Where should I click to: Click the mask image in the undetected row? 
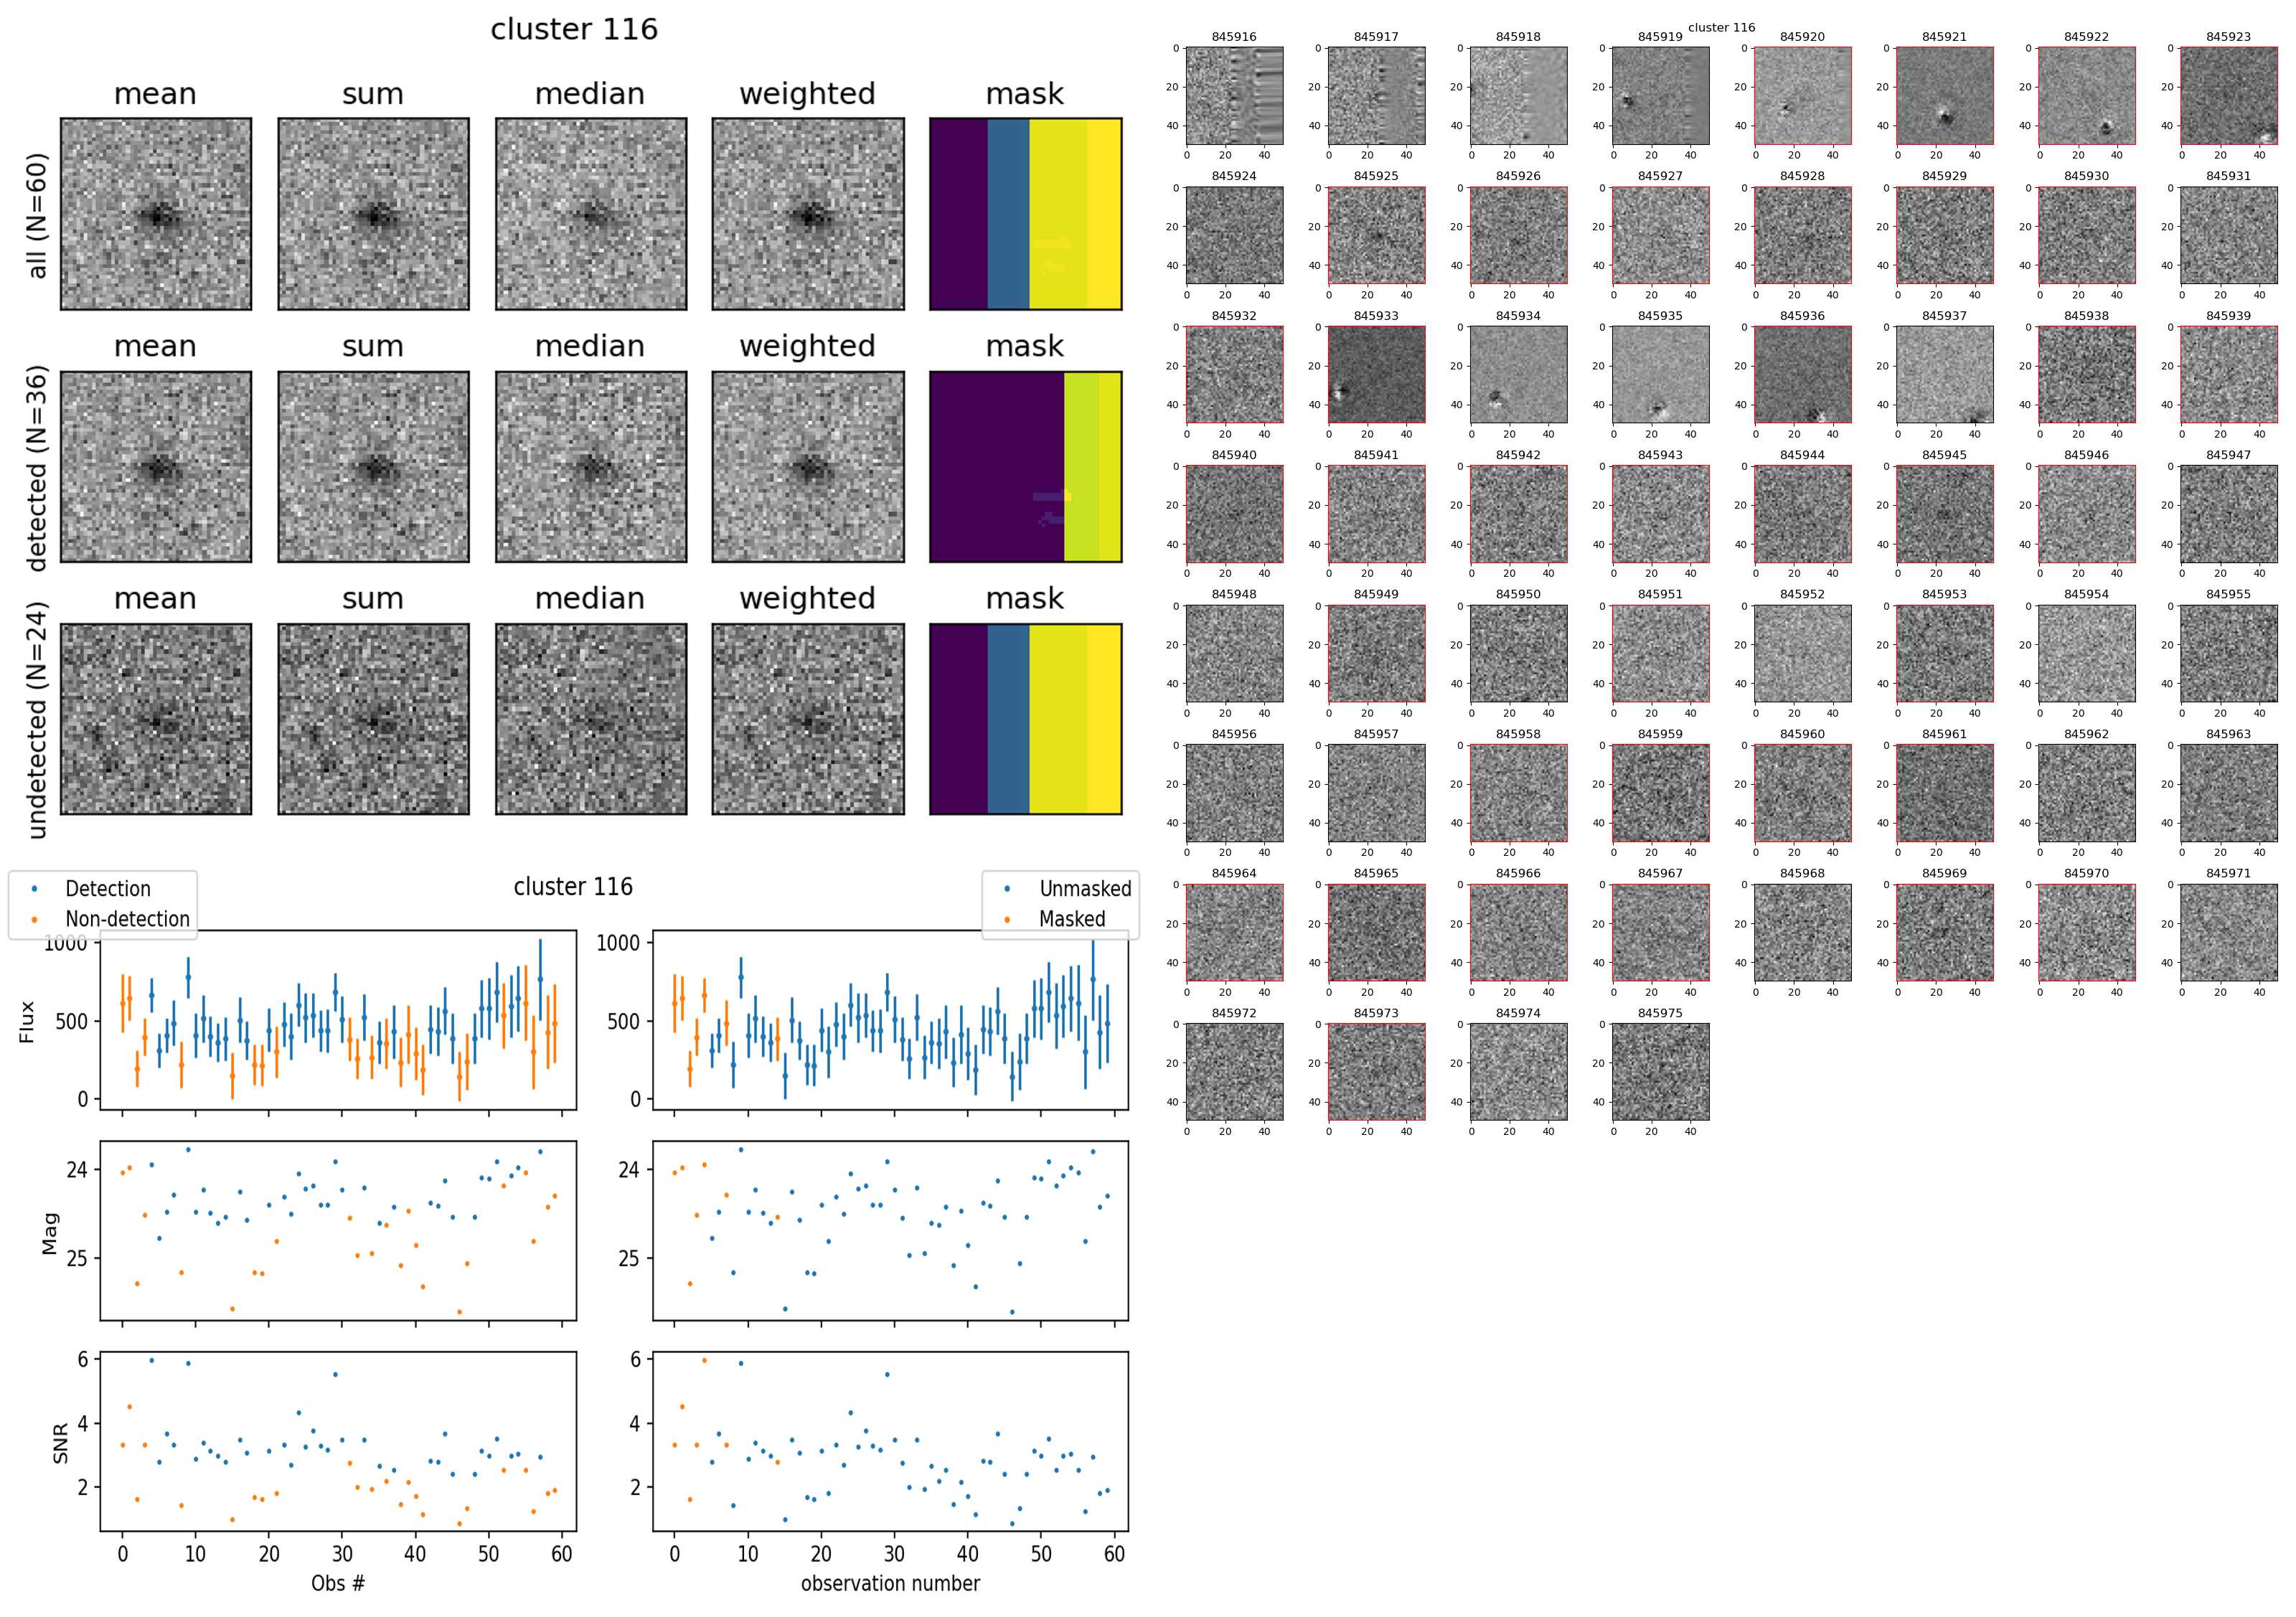[x=1026, y=719]
